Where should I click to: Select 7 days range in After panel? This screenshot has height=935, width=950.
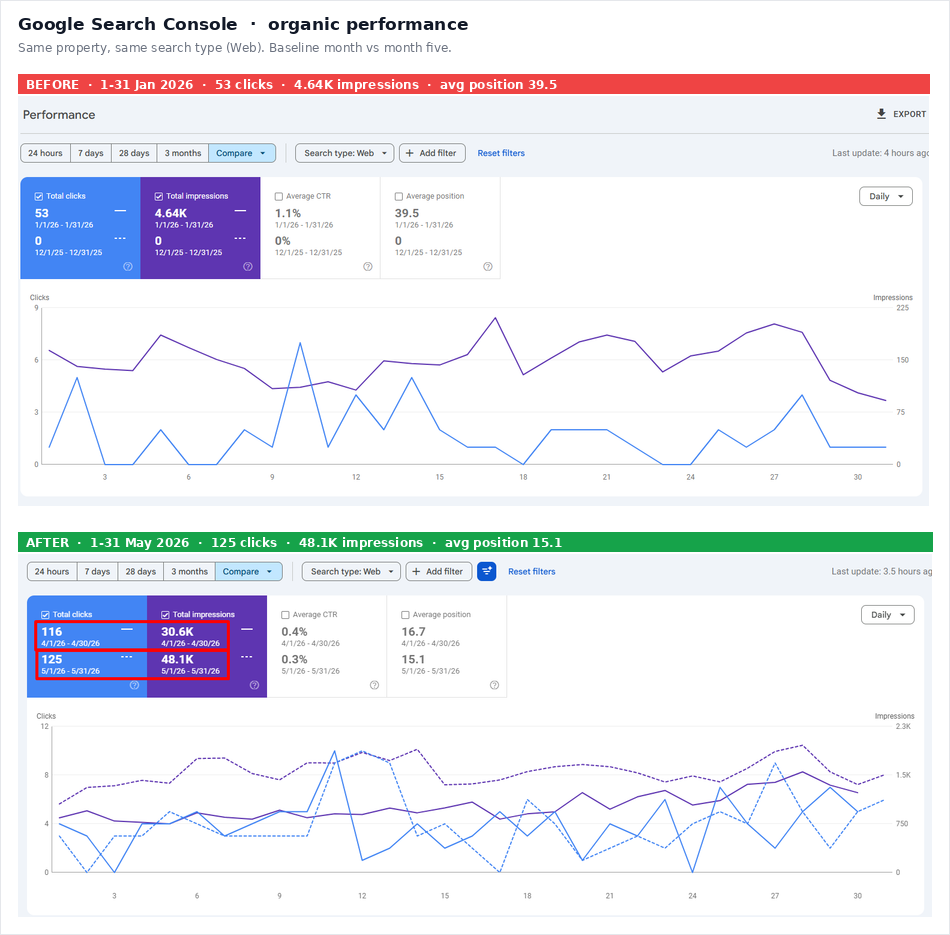pyautogui.click(x=98, y=571)
